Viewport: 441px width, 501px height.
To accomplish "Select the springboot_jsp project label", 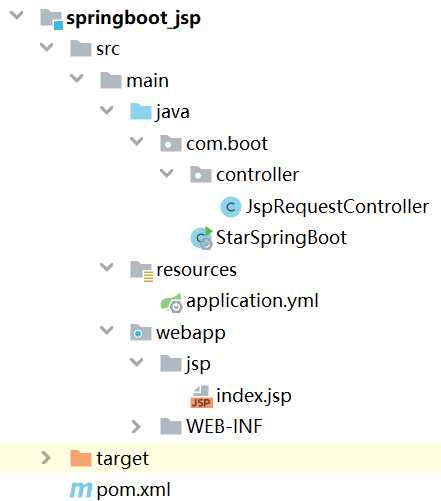I will [x=133, y=18].
